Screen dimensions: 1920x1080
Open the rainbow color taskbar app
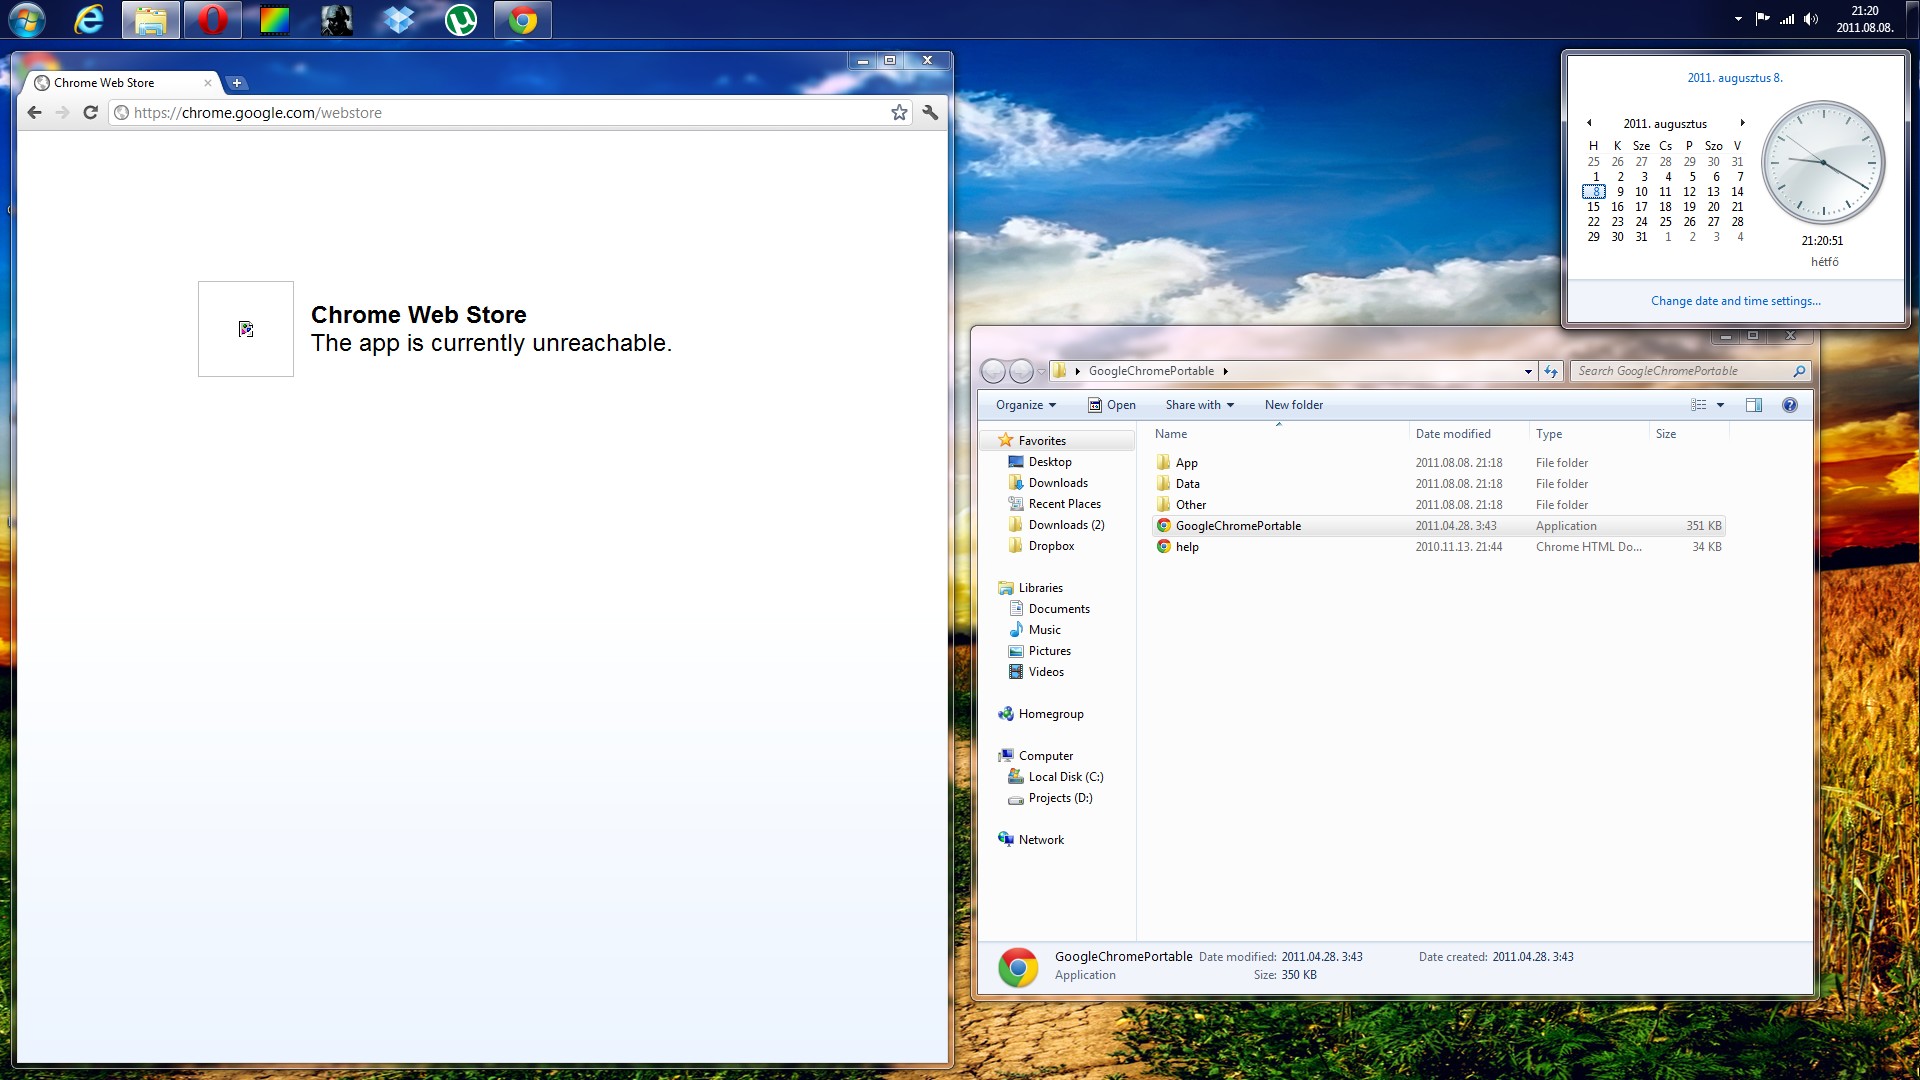[274, 20]
